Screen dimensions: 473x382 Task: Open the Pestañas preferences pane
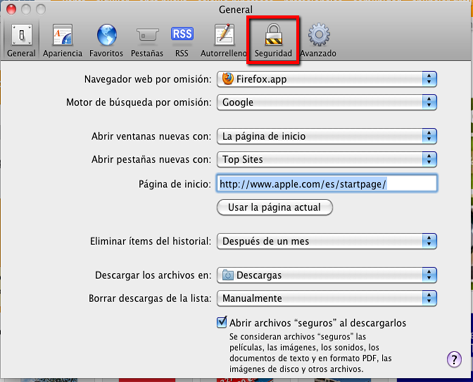pyautogui.click(x=147, y=40)
